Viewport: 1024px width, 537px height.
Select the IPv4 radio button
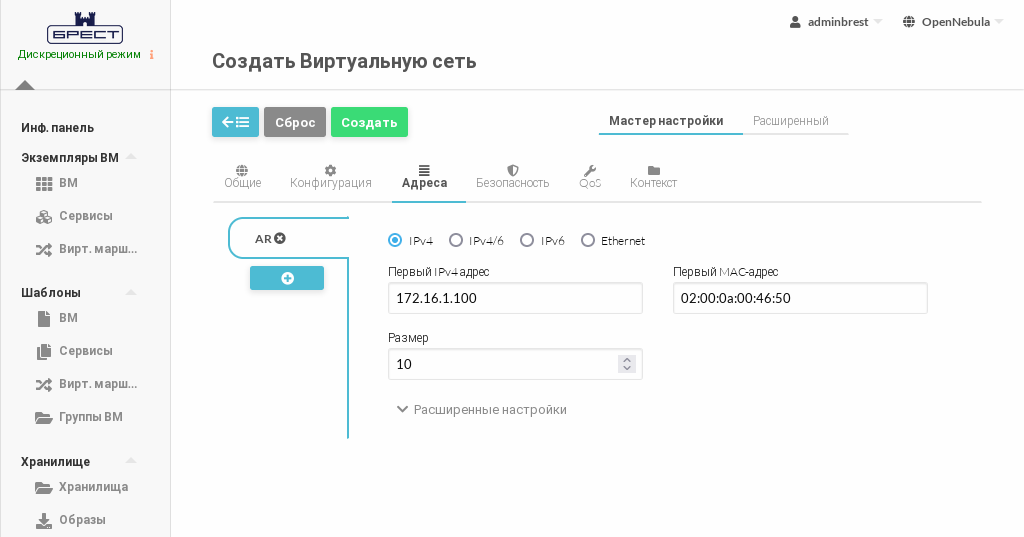395,241
